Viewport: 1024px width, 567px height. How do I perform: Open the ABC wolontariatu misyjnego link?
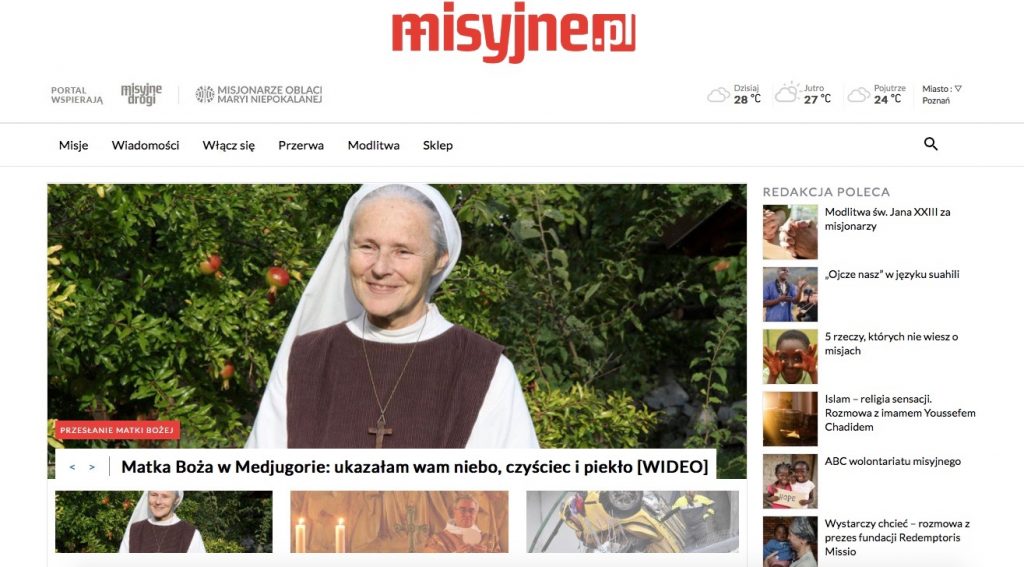pos(892,461)
